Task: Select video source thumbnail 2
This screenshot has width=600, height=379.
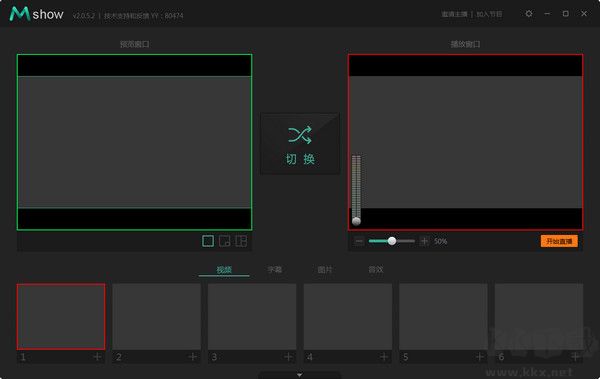Action: pyautogui.click(x=157, y=317)
